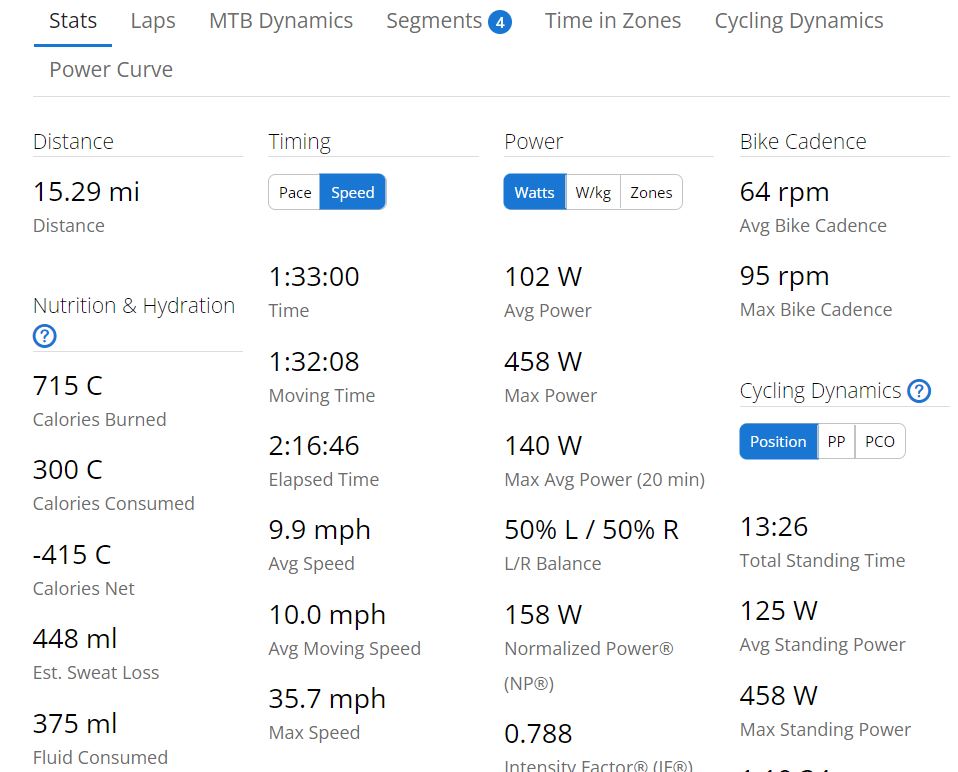Switch cycling dynamics to PP
958x772 pixels.
[835, 442]
